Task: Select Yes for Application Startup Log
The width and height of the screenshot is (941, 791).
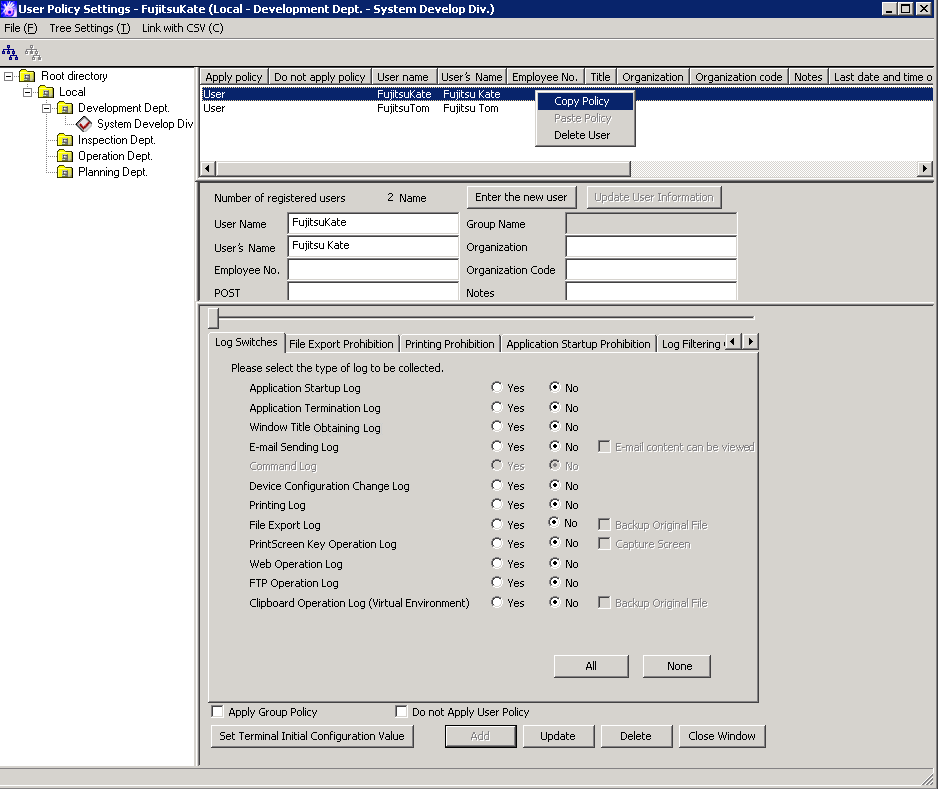Action: (497, 388)
